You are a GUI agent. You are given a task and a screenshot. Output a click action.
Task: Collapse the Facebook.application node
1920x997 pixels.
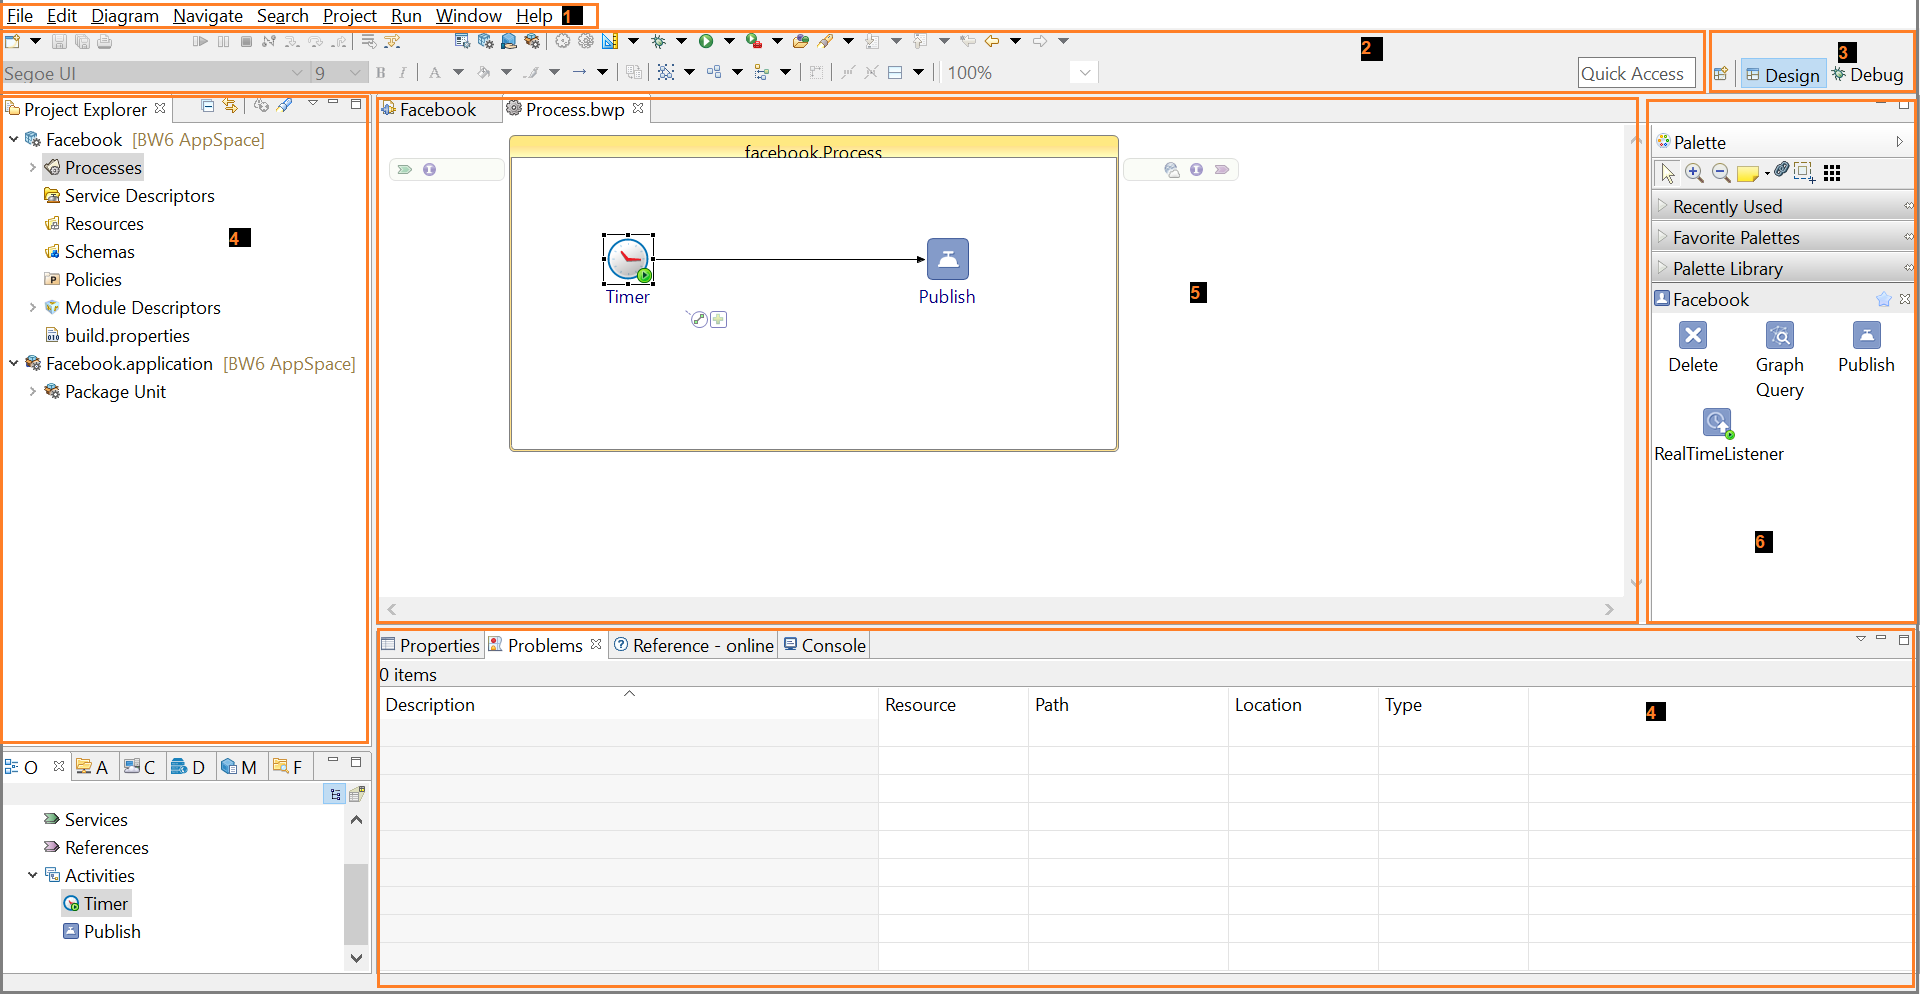[x=14, y=364]
